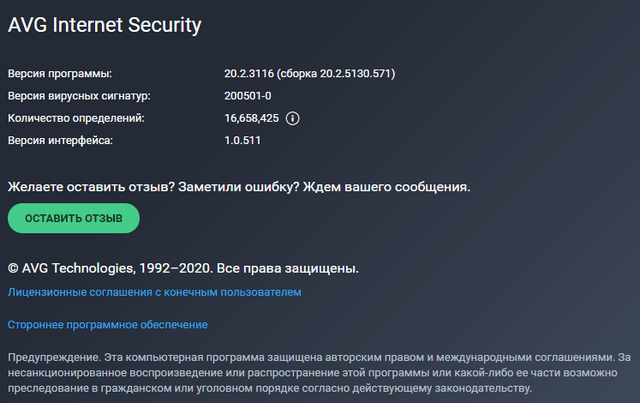Click the Ждем вашего сообщения text
640x403 pixels.
tap(386, 186)
